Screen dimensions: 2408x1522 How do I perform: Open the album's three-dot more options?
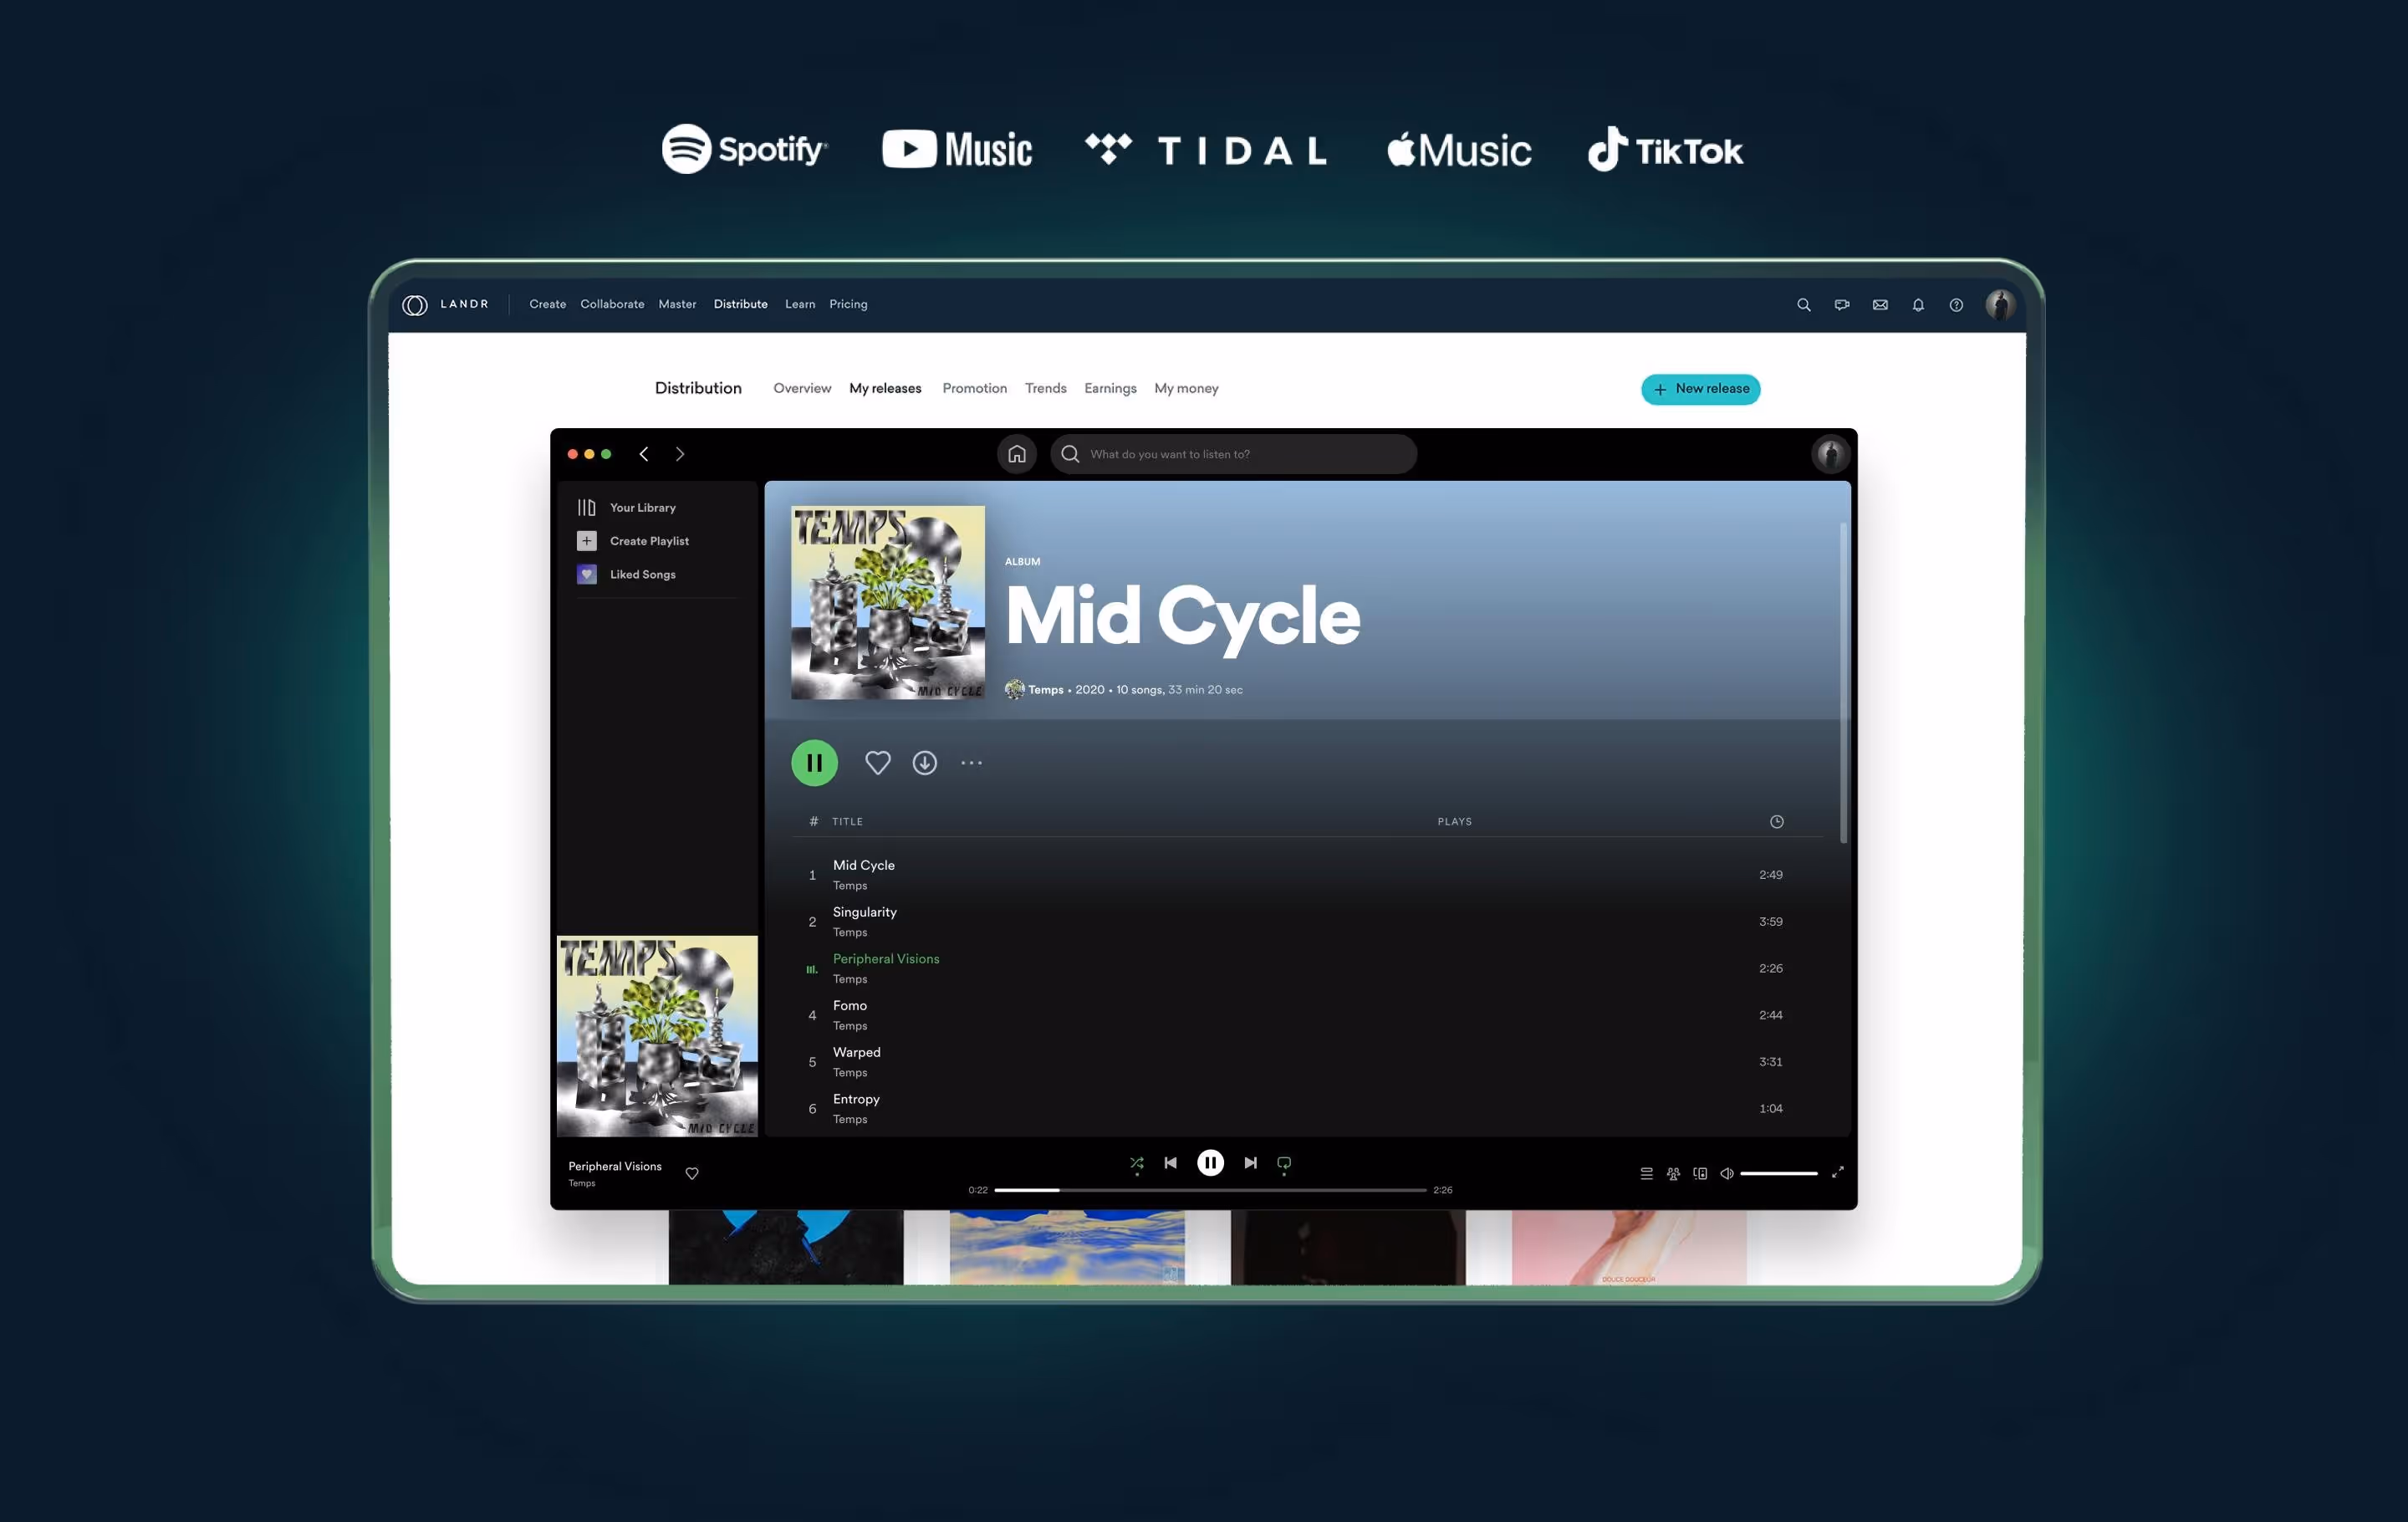[971, 763]
